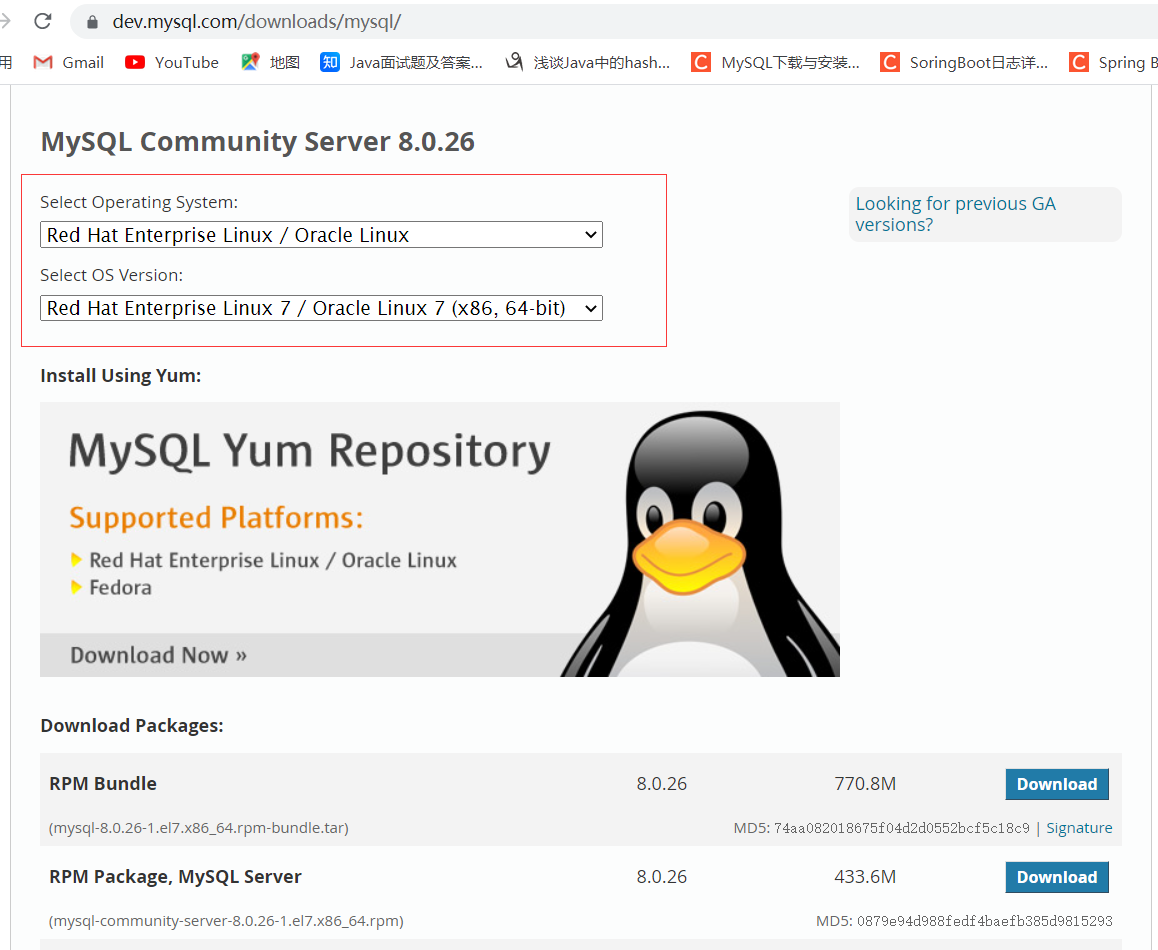This screenshot has width=1158, height=950.
Task: Click 8.0.26 version of MySQL Server package
Action: click(x=662, y=877)
